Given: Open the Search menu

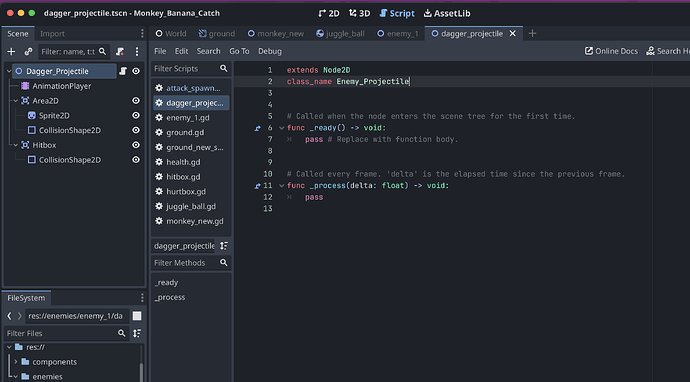Looking at the screenshot, I should click(x=209, y=51).
